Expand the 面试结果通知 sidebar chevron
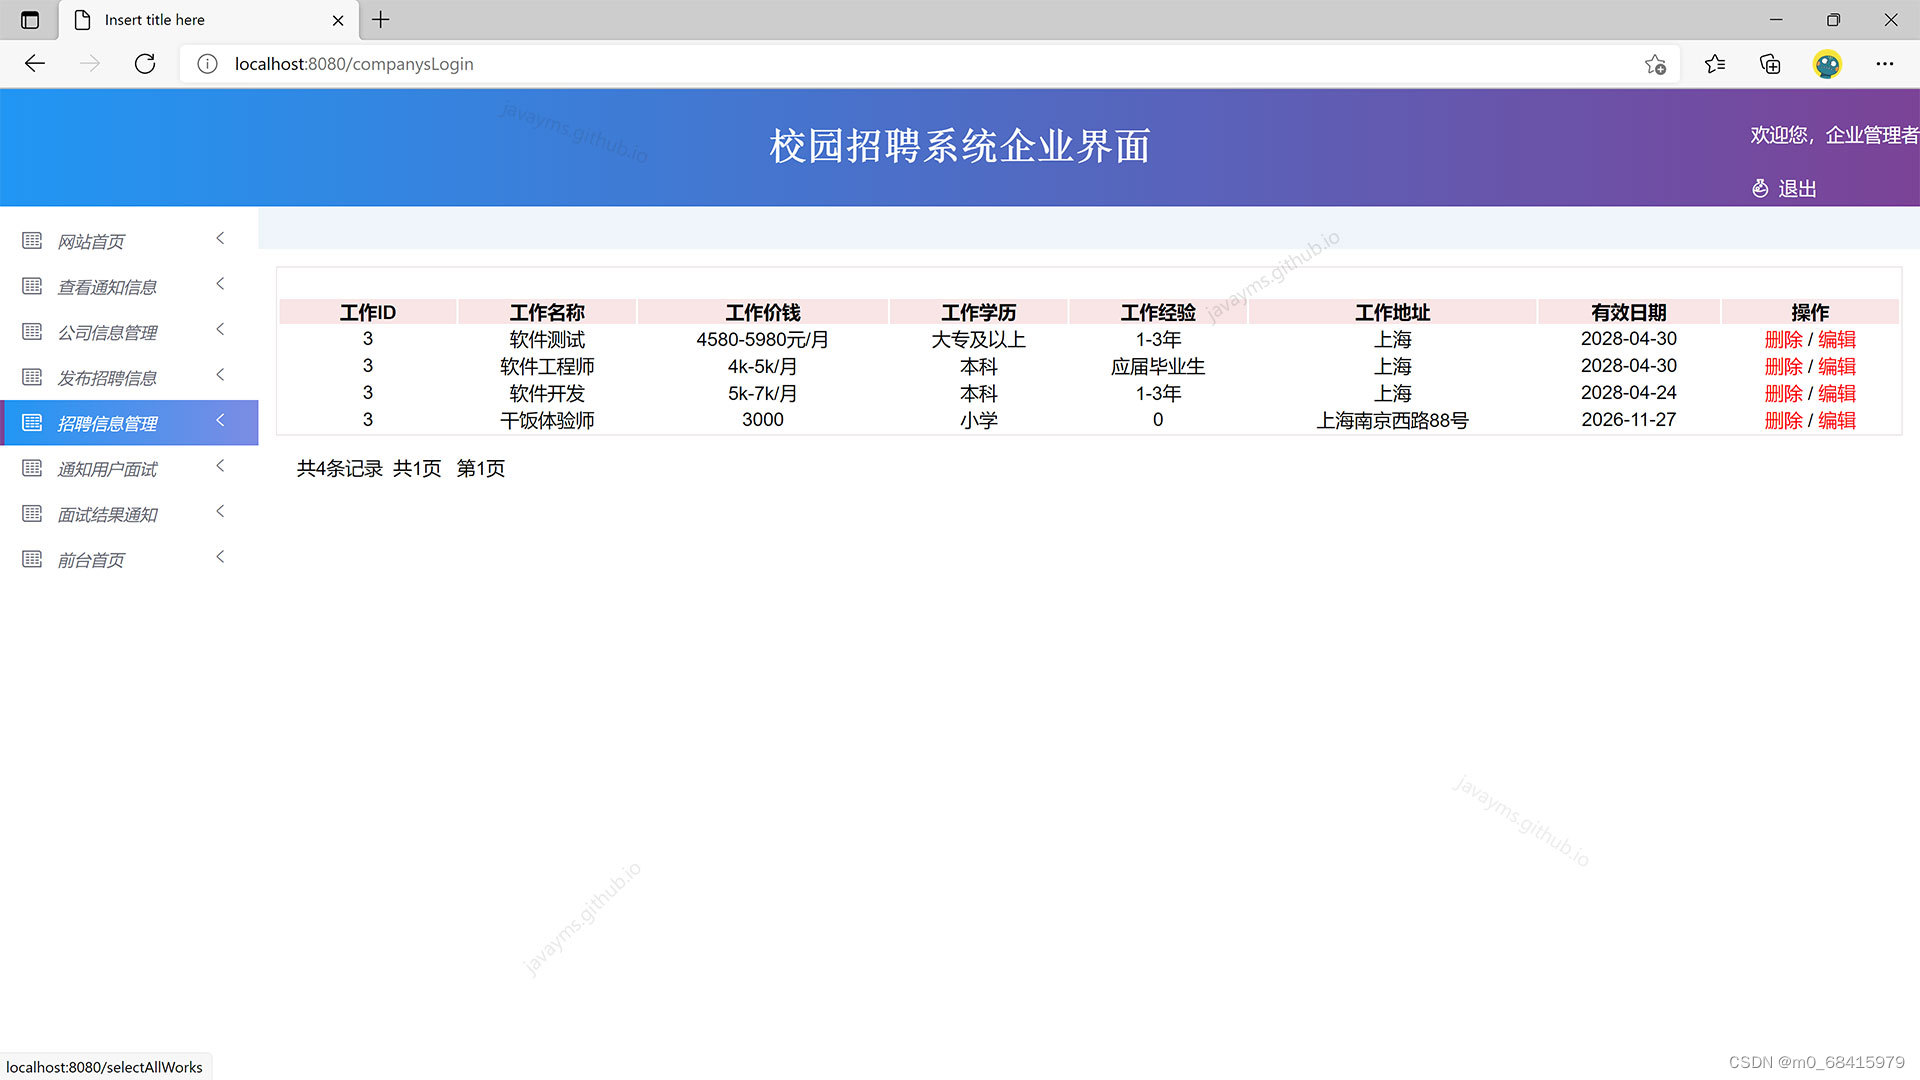 pyautogui.click(x=220, y=511)
